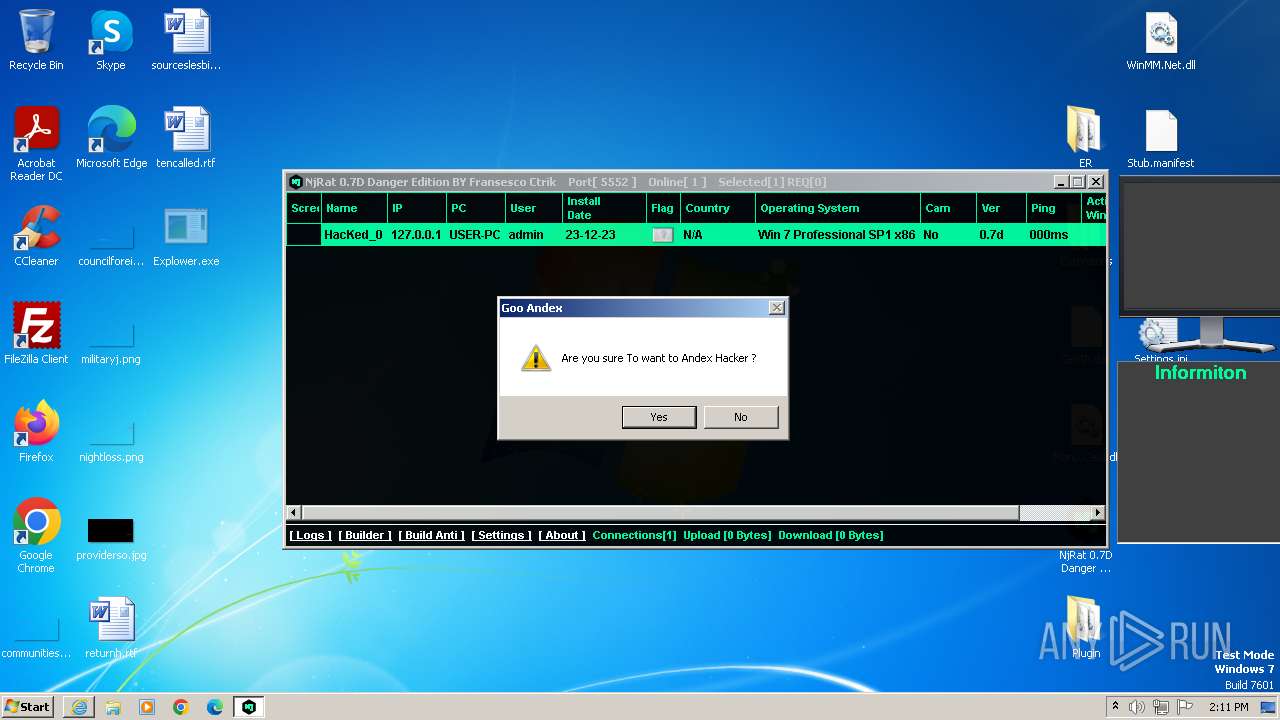Confirm with the Yes button in Goo Andex dialog
This screenshot has width=1280, height=720.
659,417
